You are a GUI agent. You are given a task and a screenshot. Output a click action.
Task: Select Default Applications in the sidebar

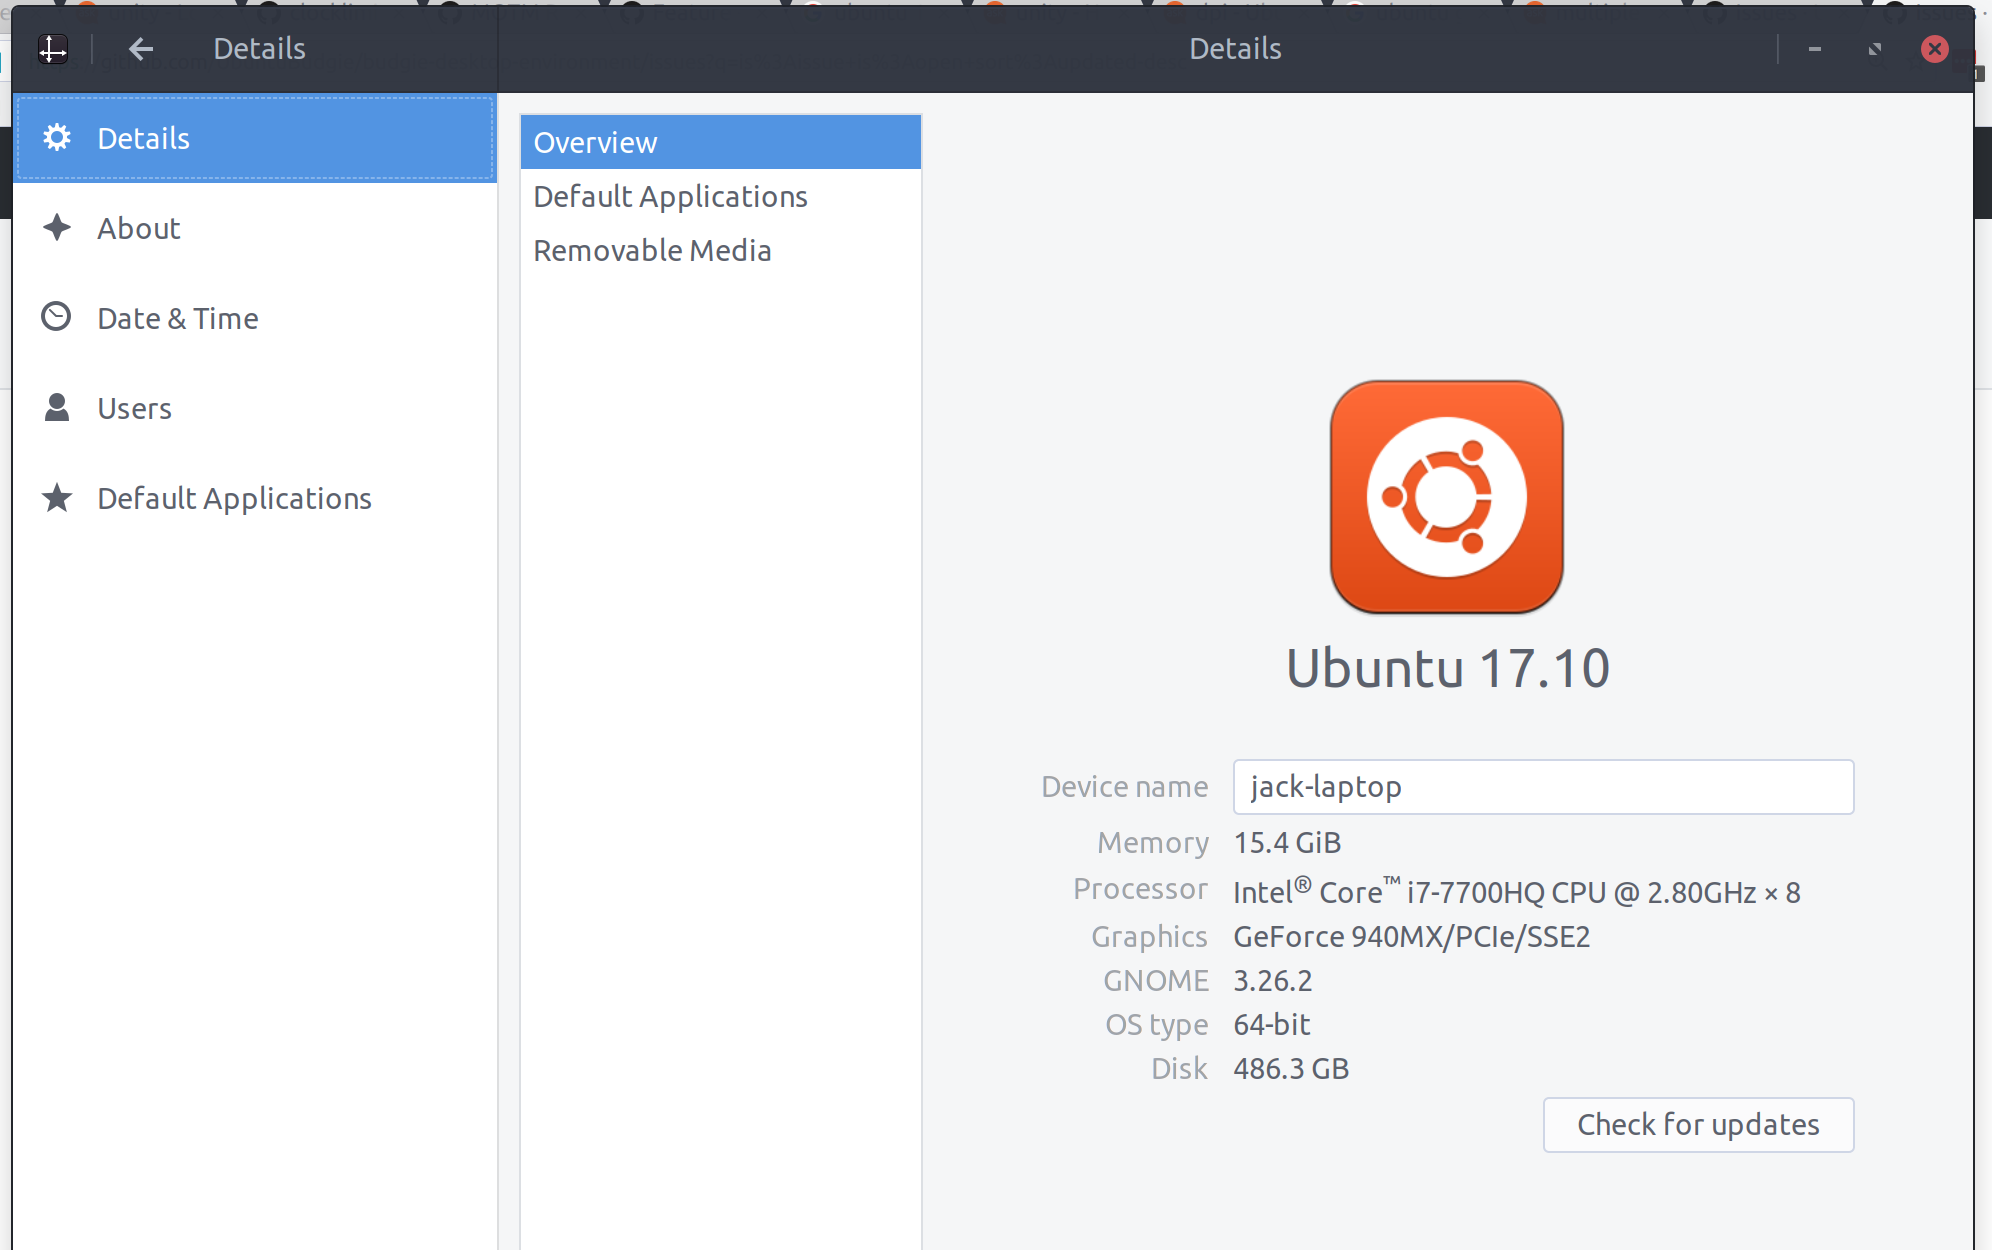click(234, 498)
